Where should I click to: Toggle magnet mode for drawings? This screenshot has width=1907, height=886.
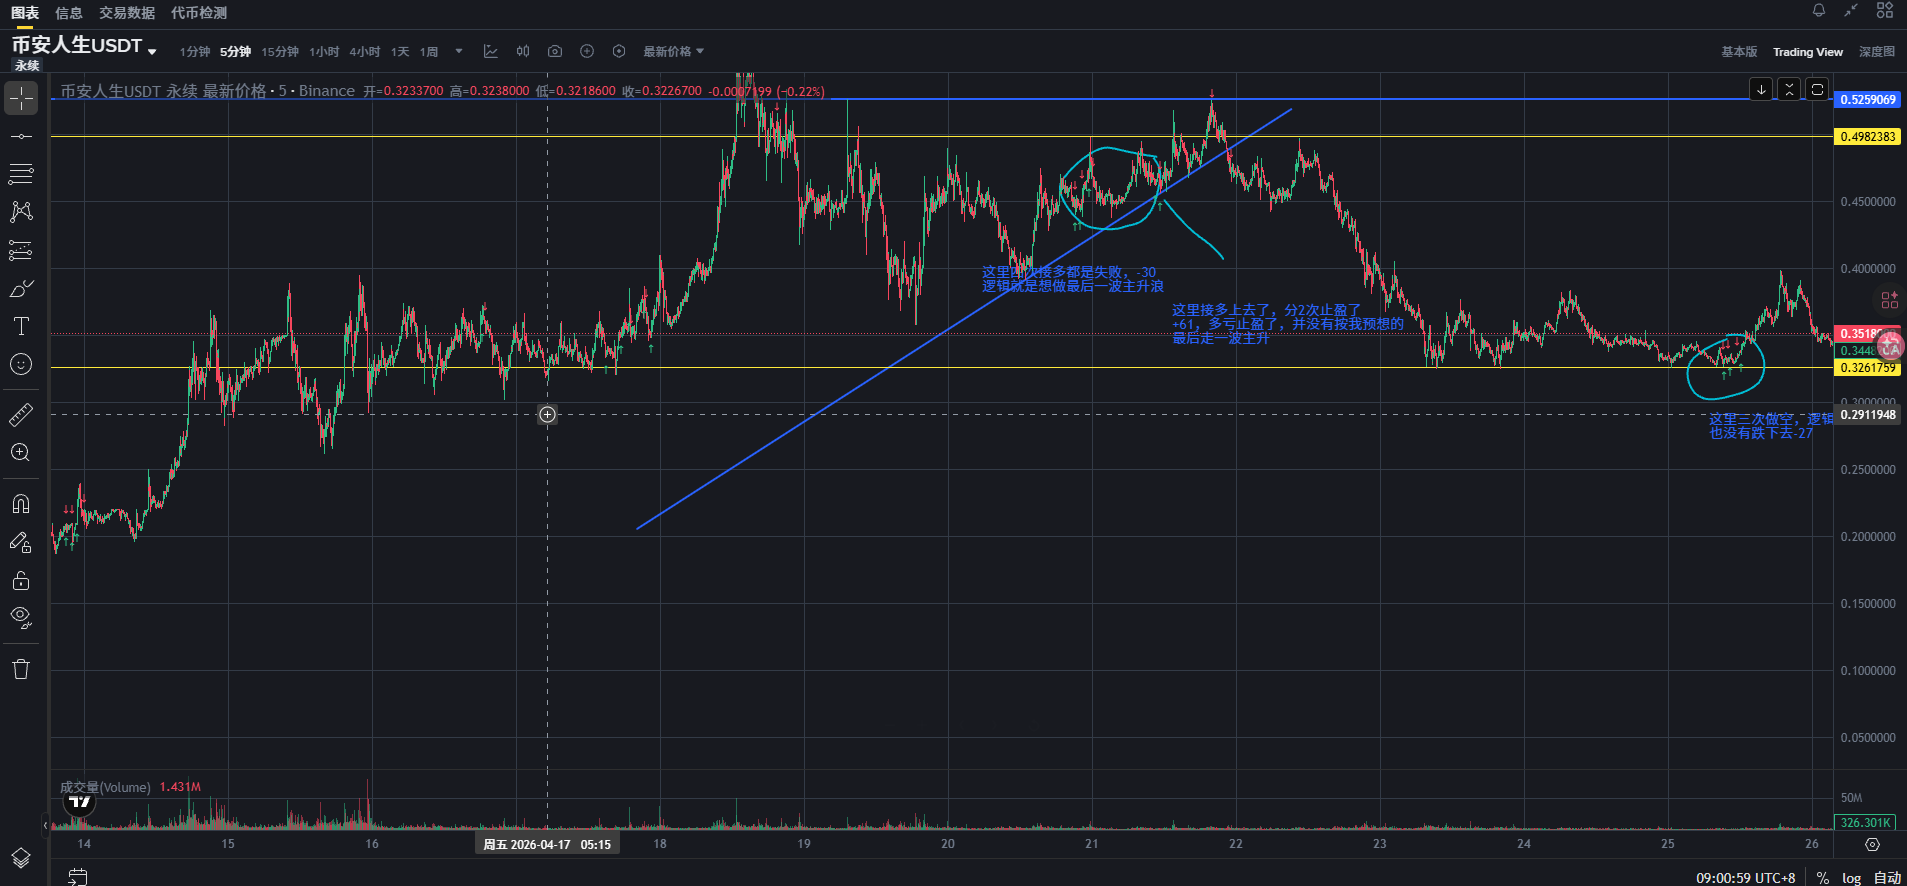21,504
